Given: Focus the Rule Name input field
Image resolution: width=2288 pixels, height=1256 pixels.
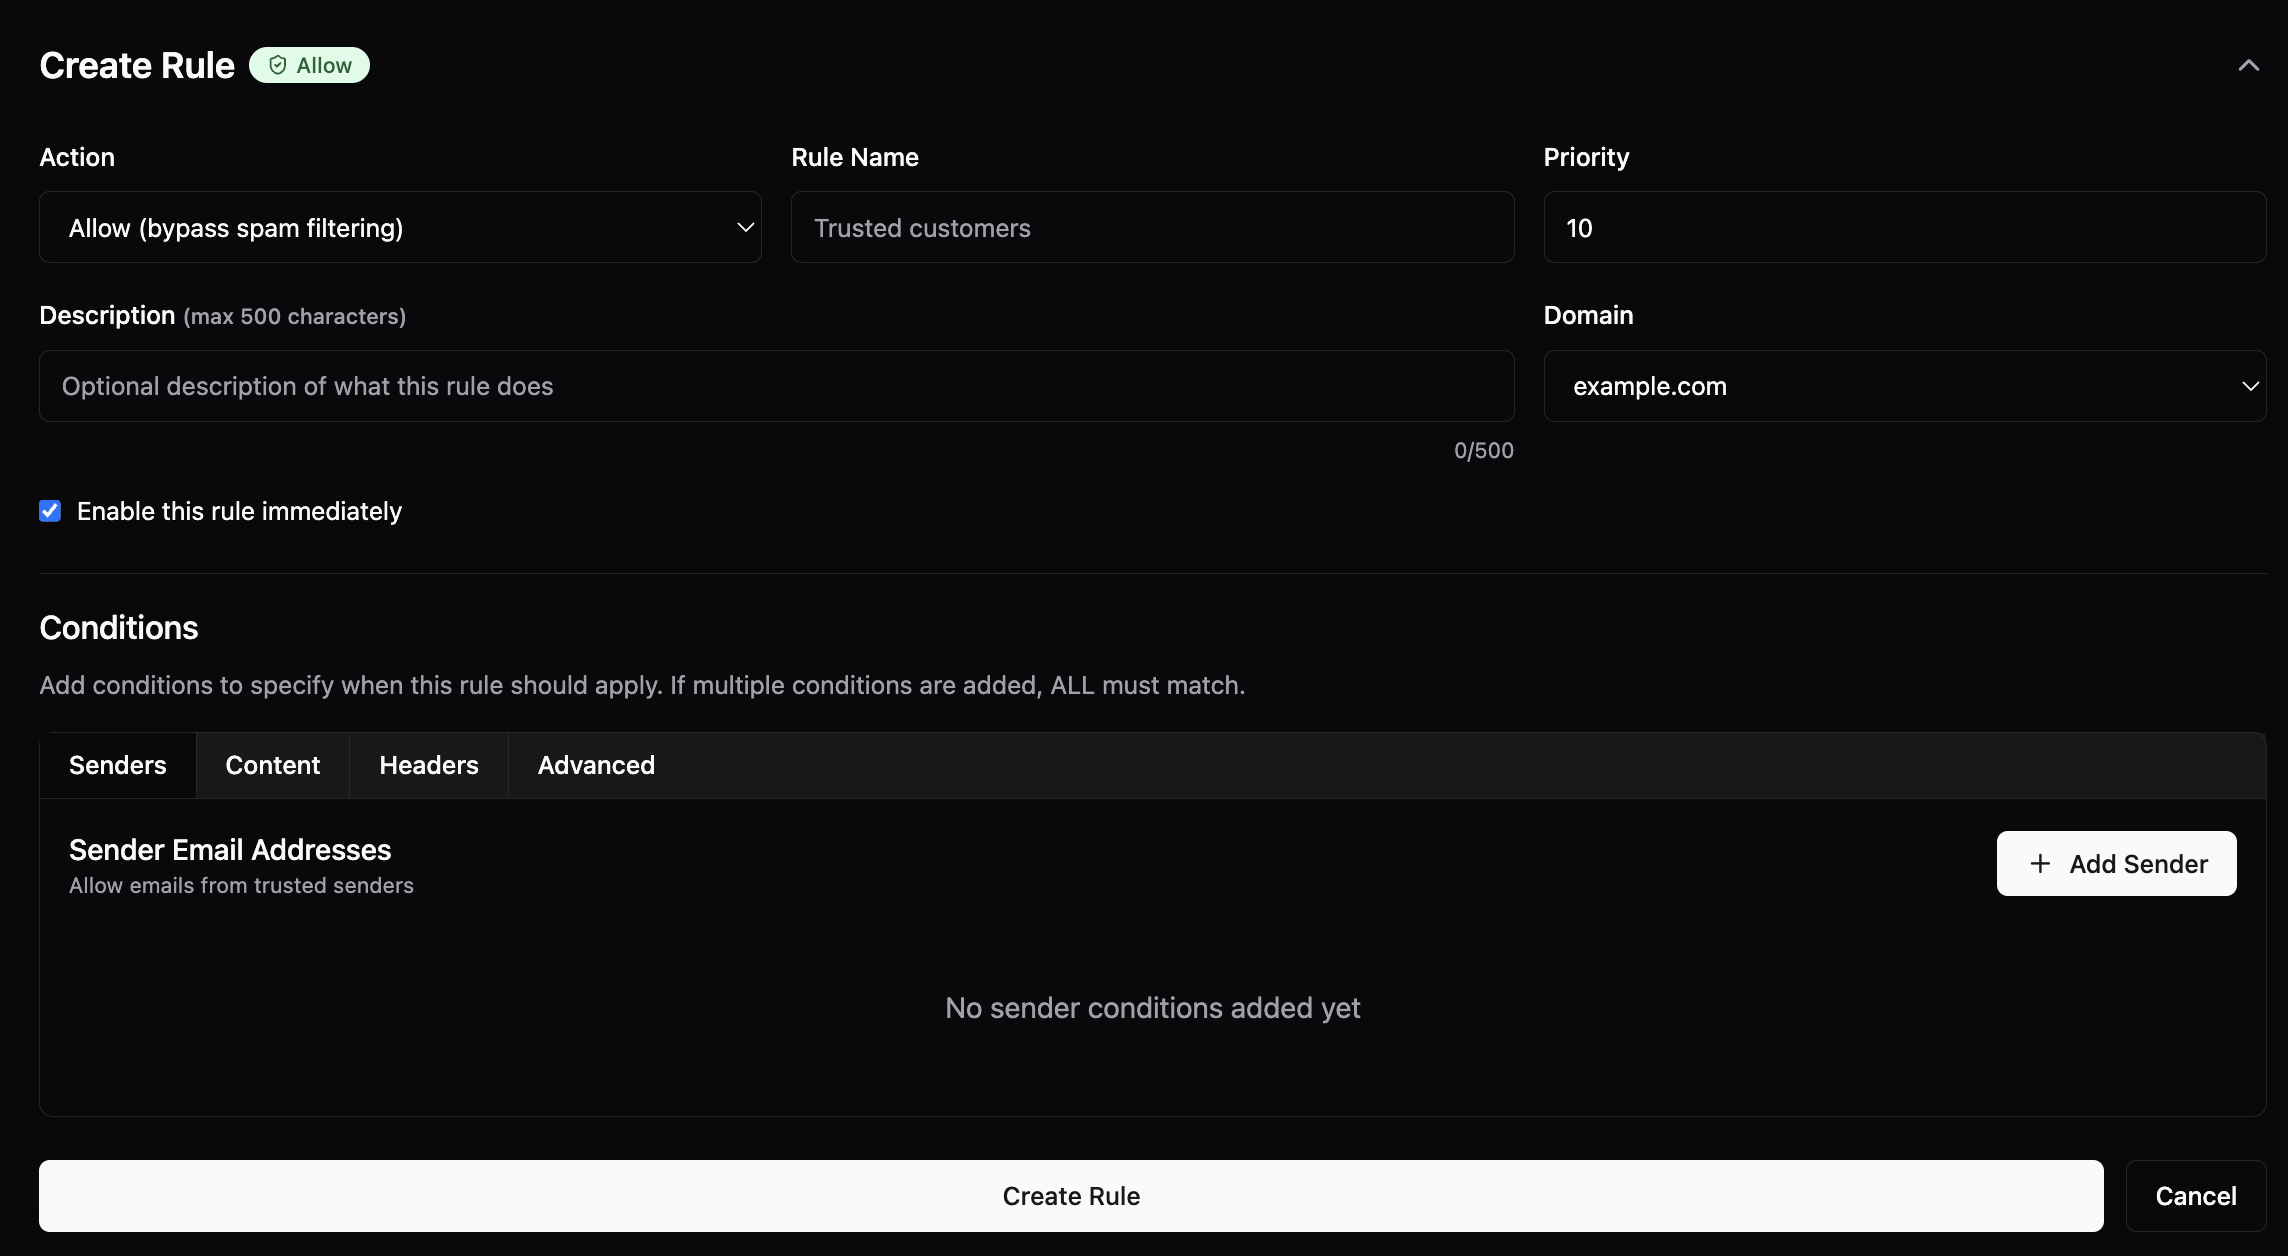Looking at the screenshot, I should (1152, 227).
